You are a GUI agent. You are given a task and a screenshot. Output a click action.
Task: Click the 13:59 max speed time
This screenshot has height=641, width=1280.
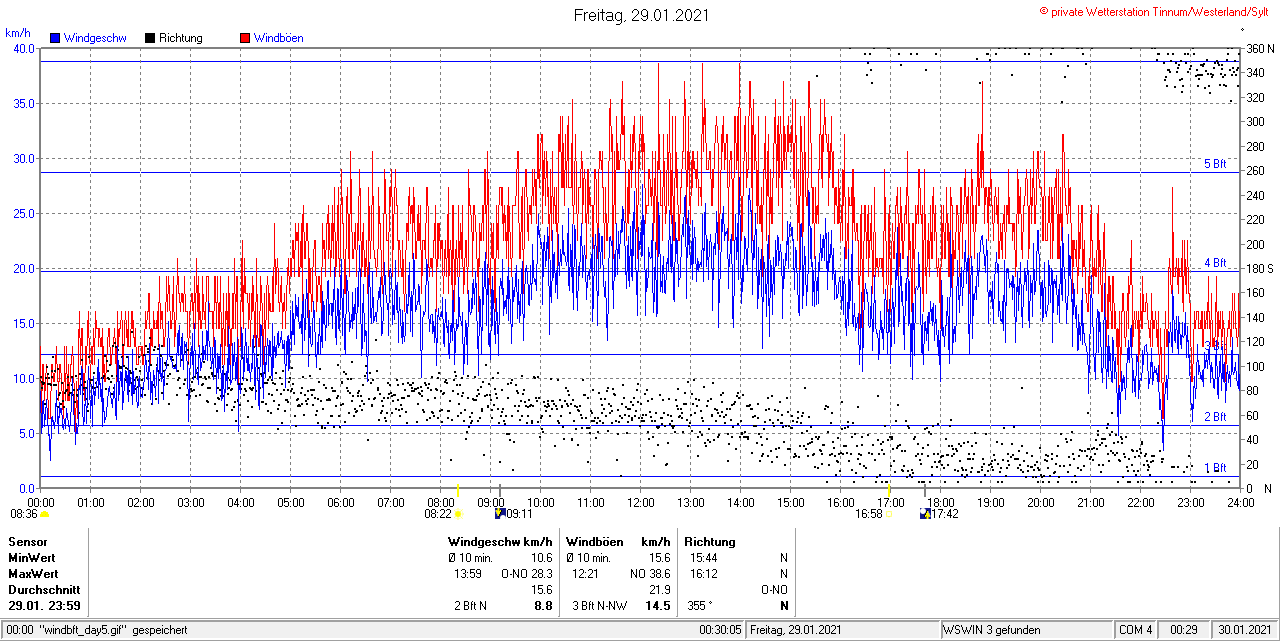click(468, 574)
